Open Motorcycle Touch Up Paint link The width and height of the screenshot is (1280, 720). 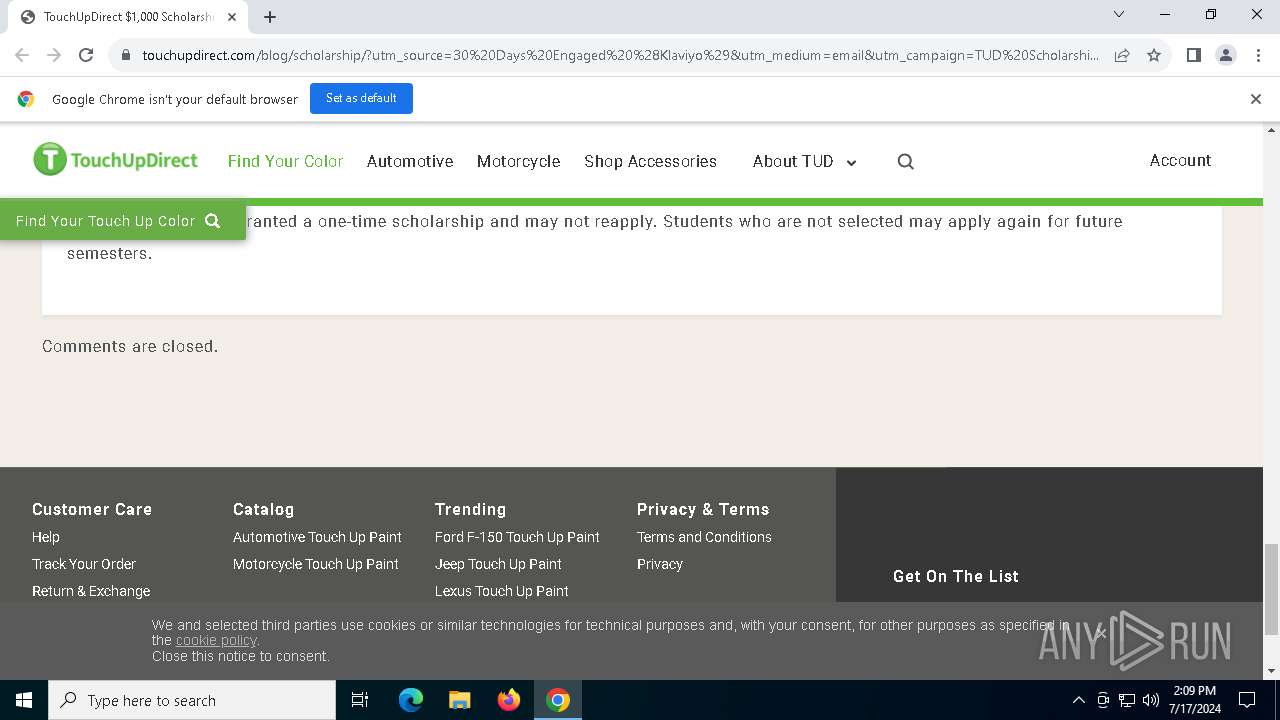[316, 564]
